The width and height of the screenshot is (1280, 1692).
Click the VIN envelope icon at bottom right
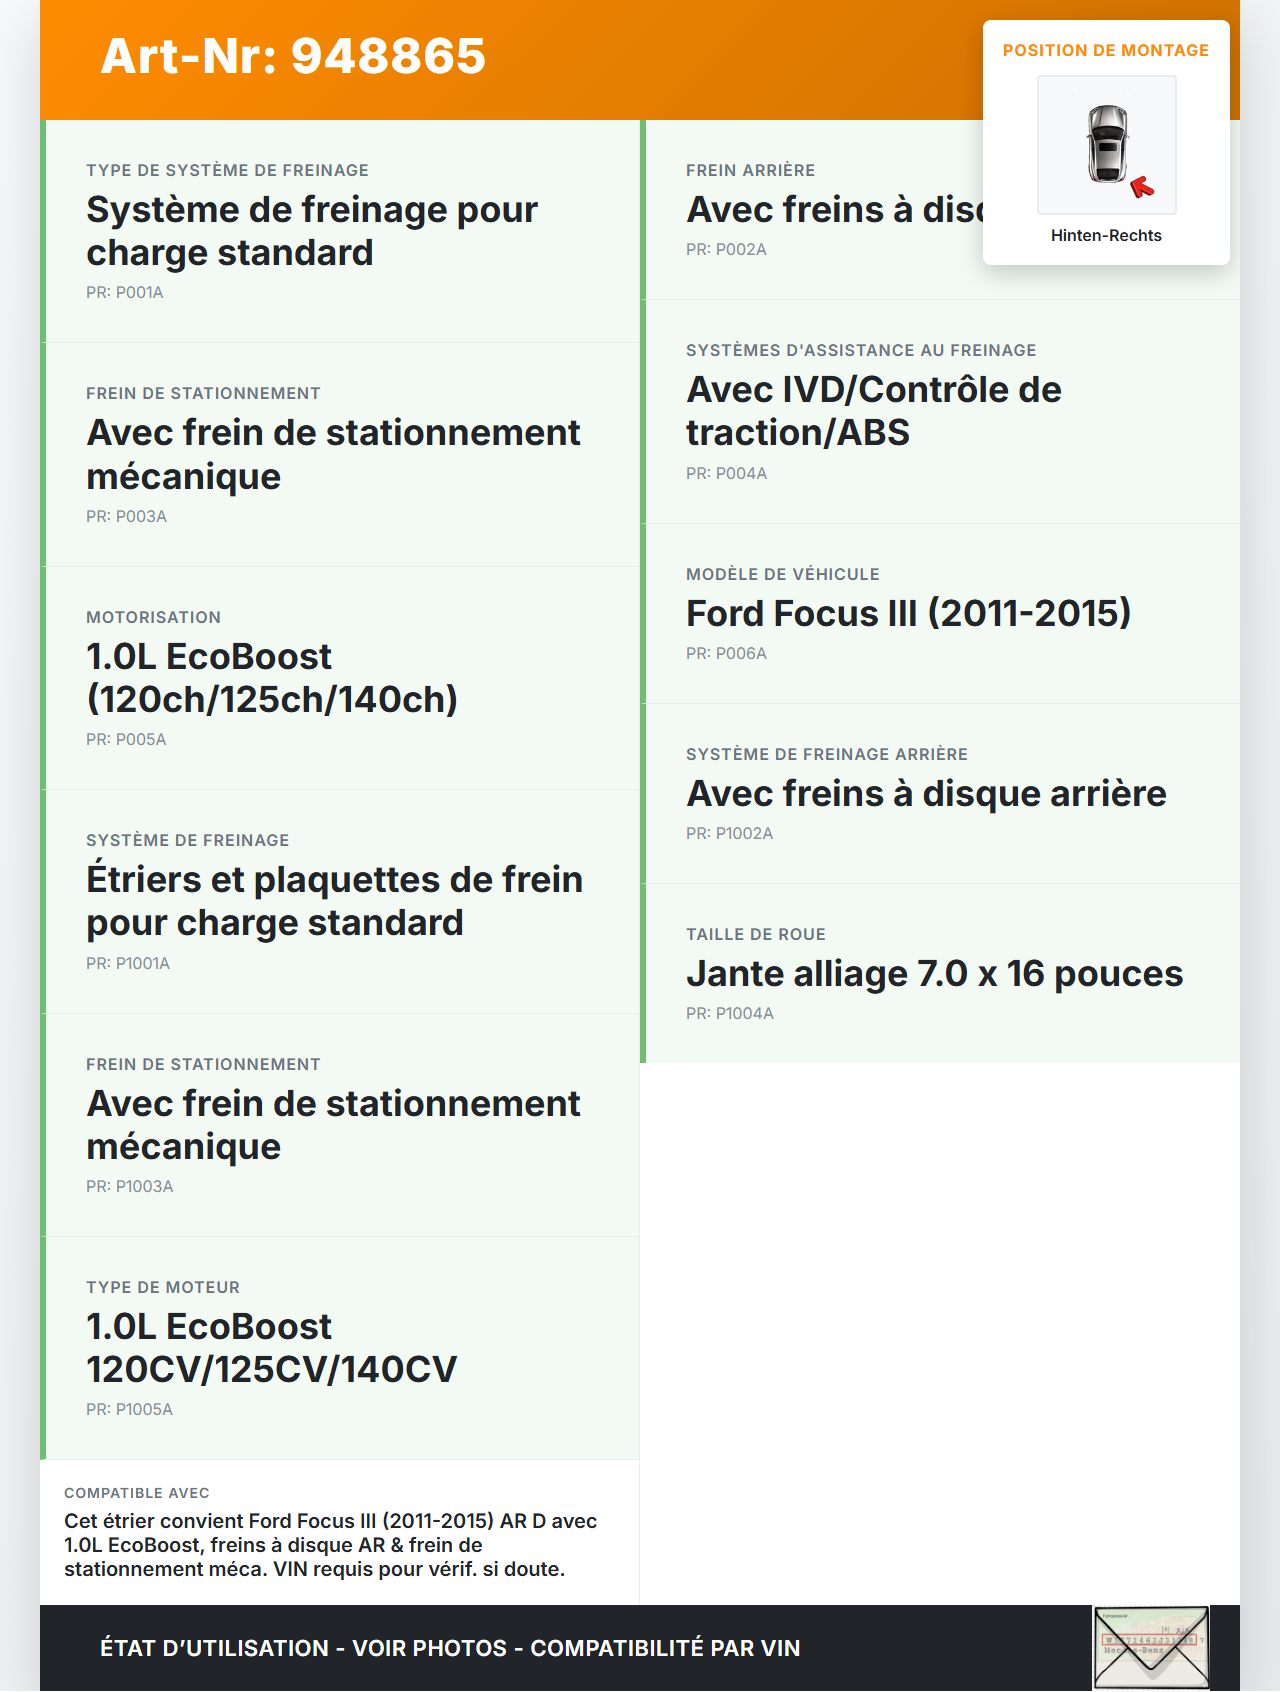[1151, 1647]
